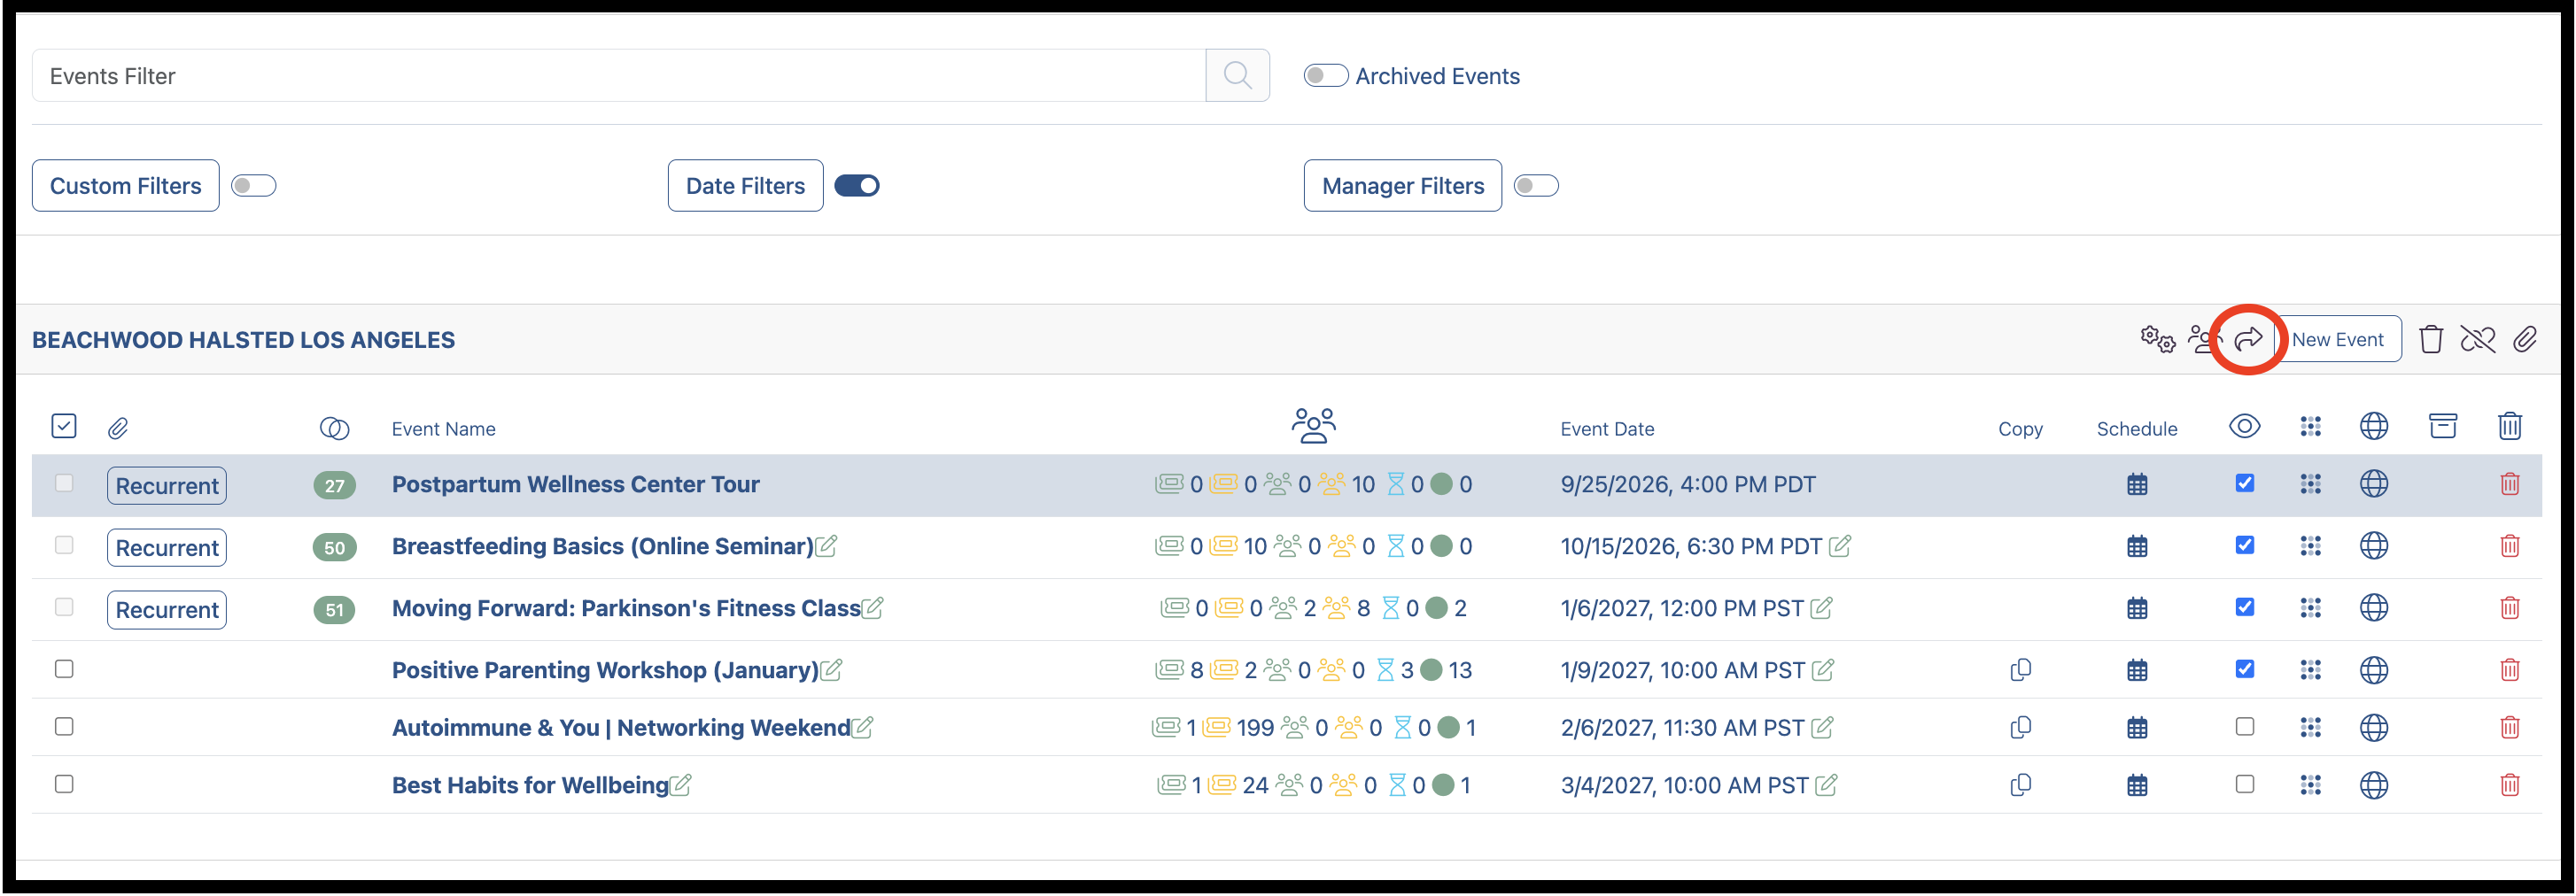Screen dimensions: 2576x896
Task: Click the paperclip attachment icon in the header bar
Action: [2525, 339]
